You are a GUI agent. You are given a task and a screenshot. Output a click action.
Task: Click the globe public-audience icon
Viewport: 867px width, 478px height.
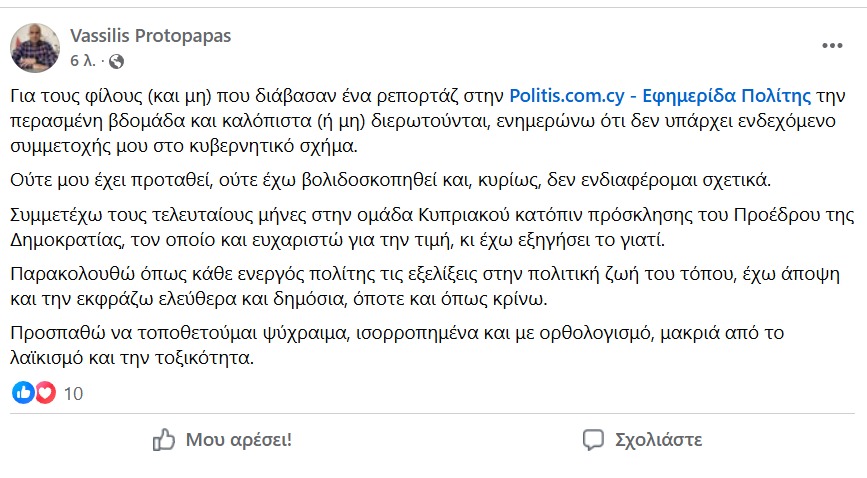point(116,61)
